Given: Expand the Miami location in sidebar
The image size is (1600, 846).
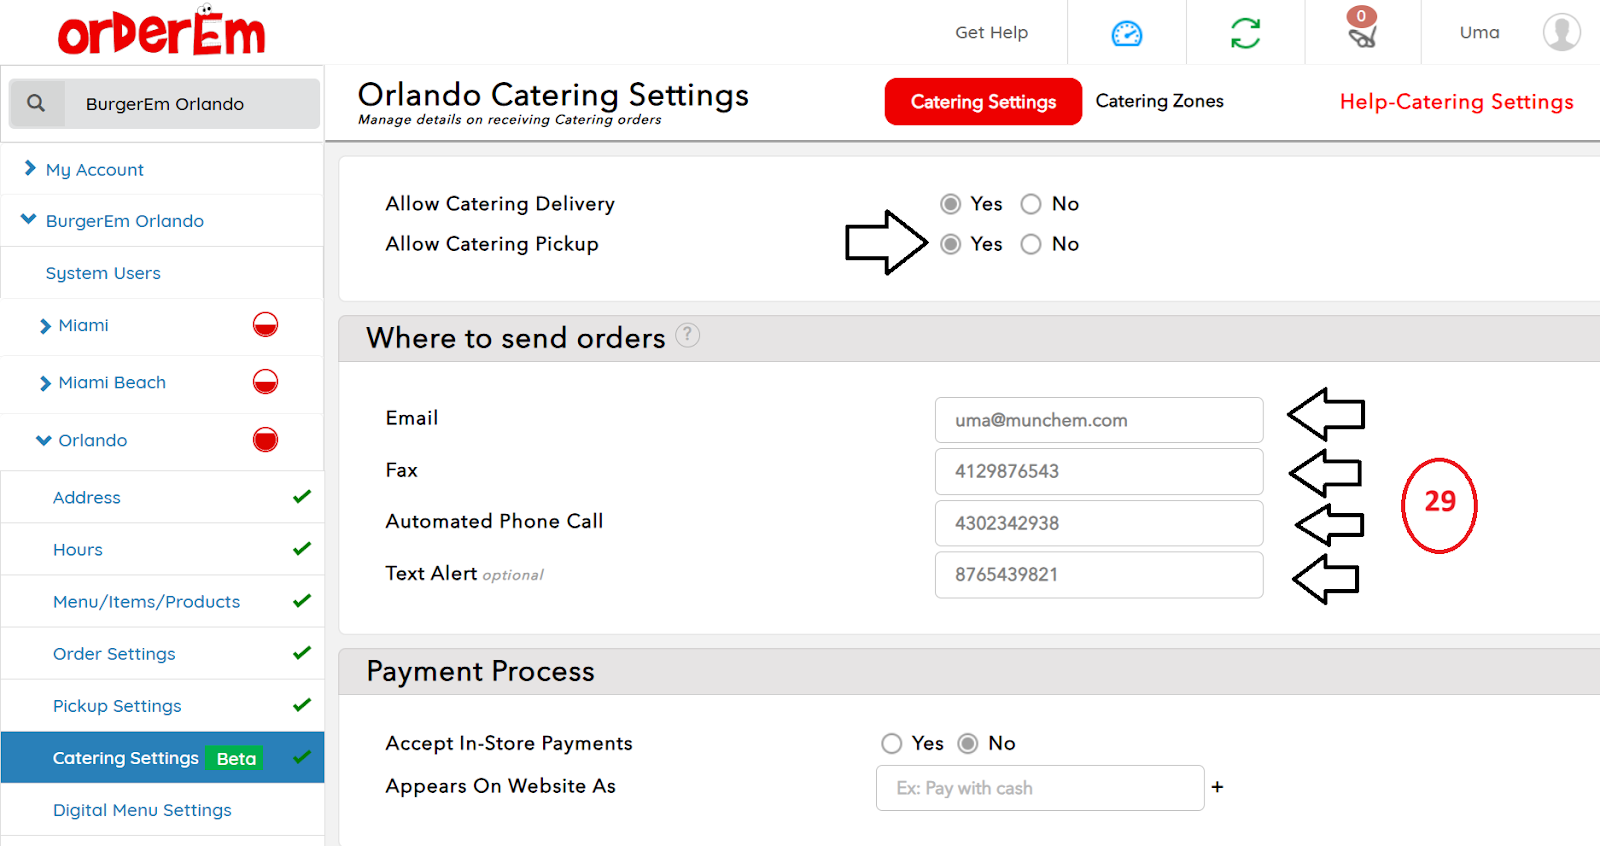Looking at the screenshot, I should [x=45, y=326].
